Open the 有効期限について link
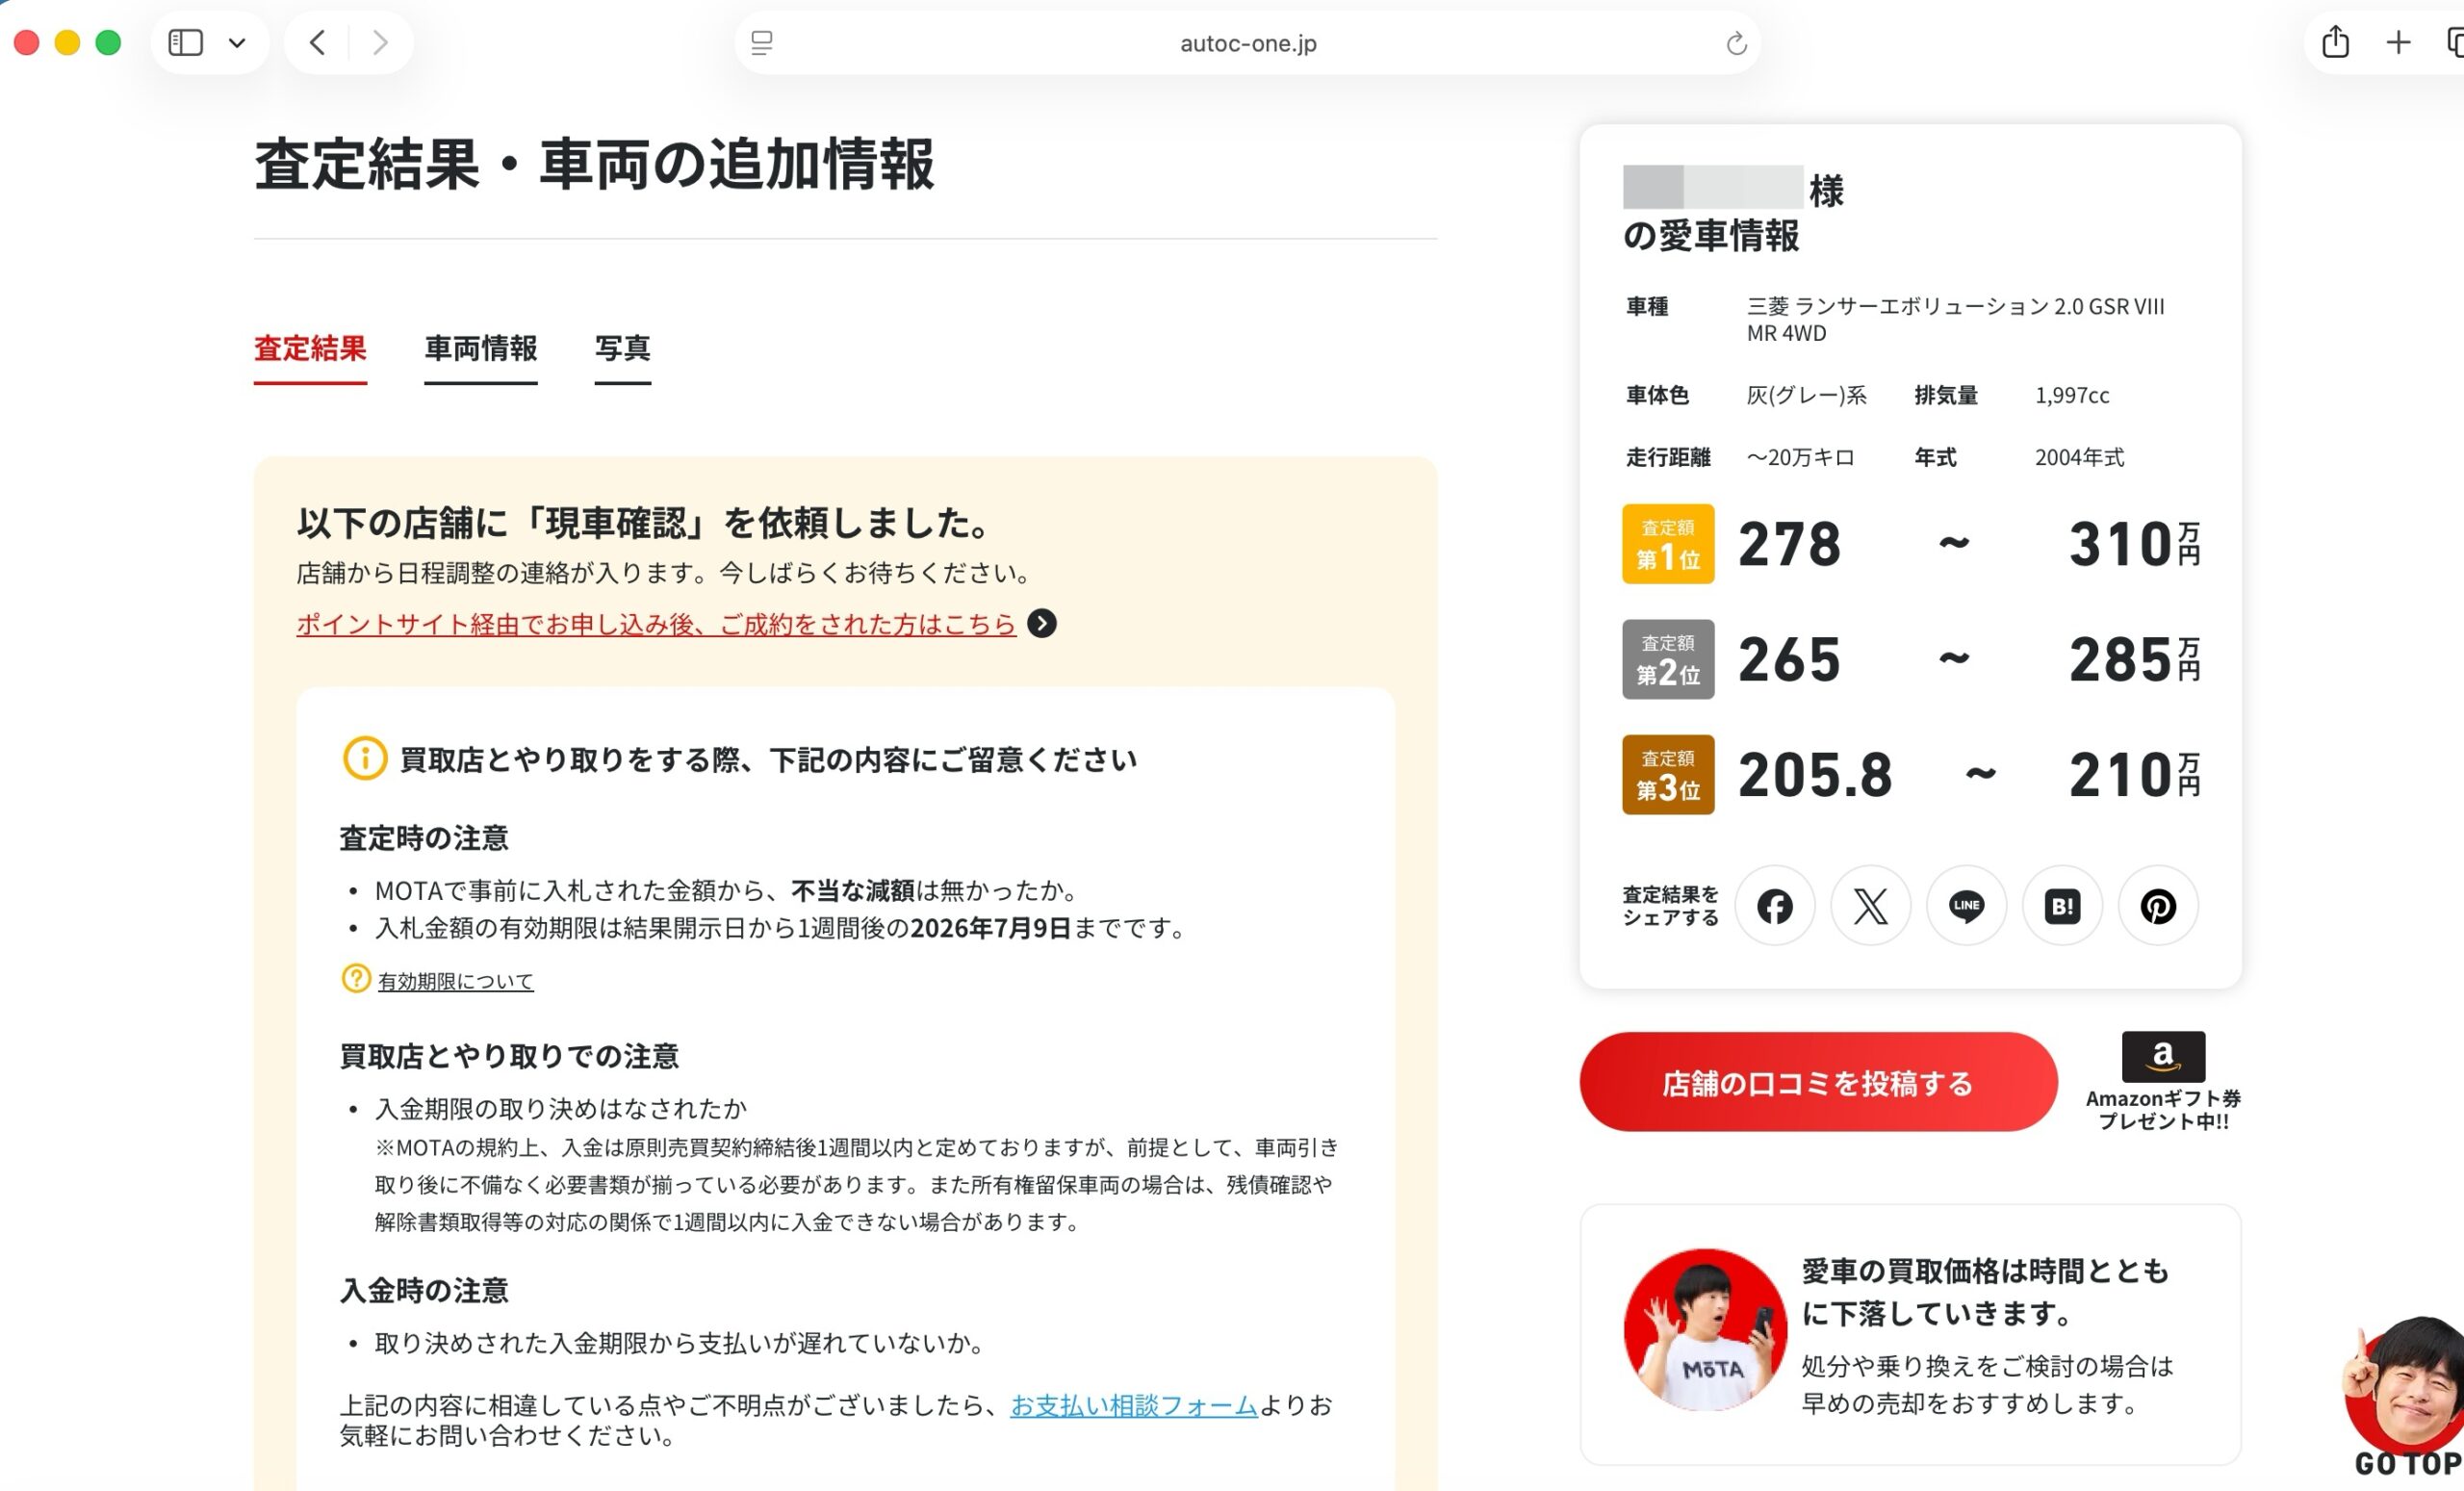2464x1491 pixels. coord(455,981)
